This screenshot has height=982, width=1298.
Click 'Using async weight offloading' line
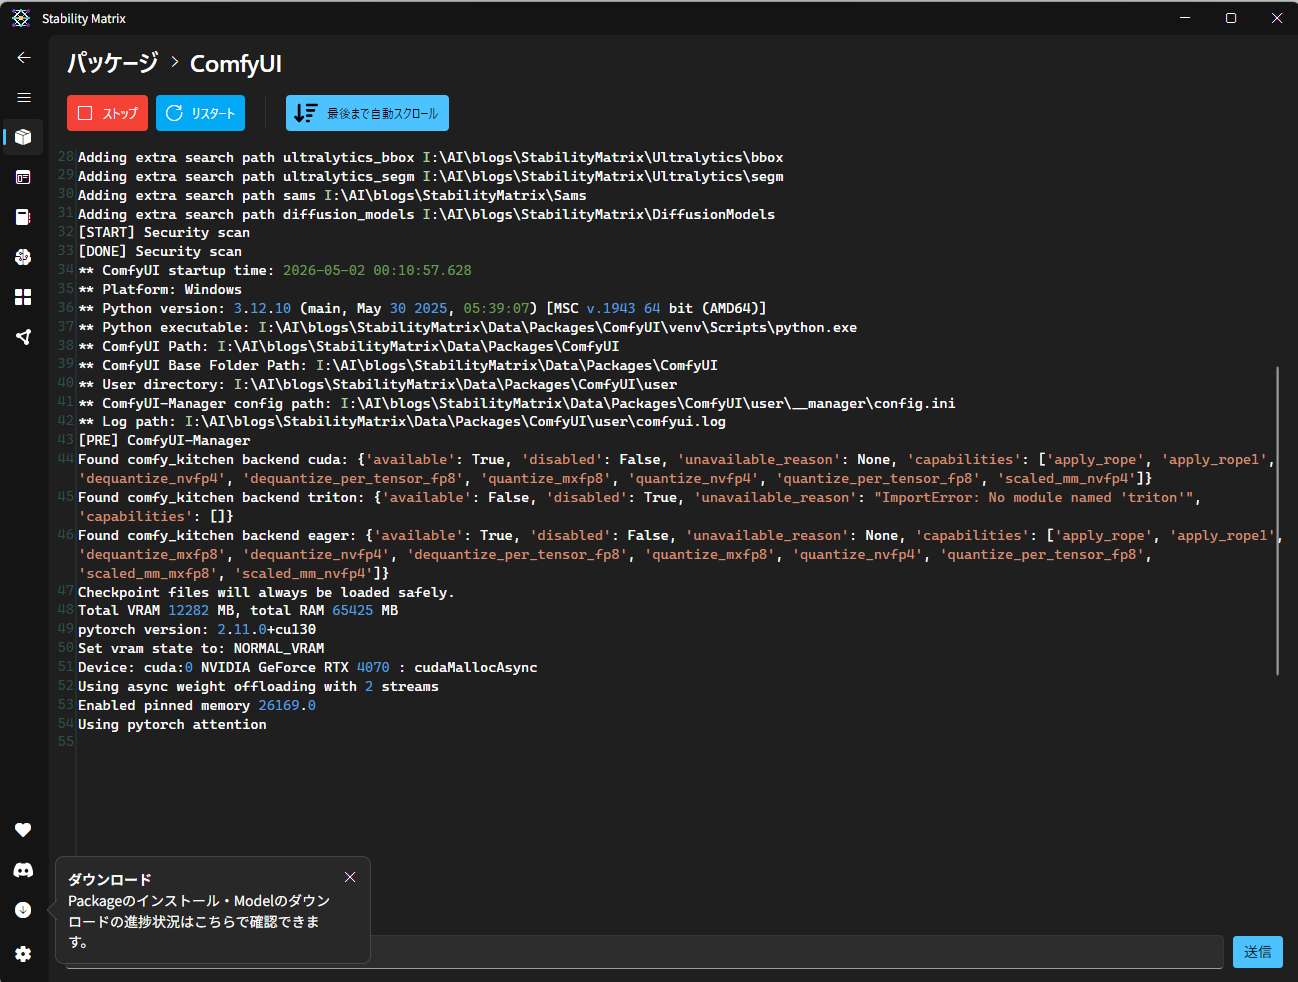click(x=258, y=686)
